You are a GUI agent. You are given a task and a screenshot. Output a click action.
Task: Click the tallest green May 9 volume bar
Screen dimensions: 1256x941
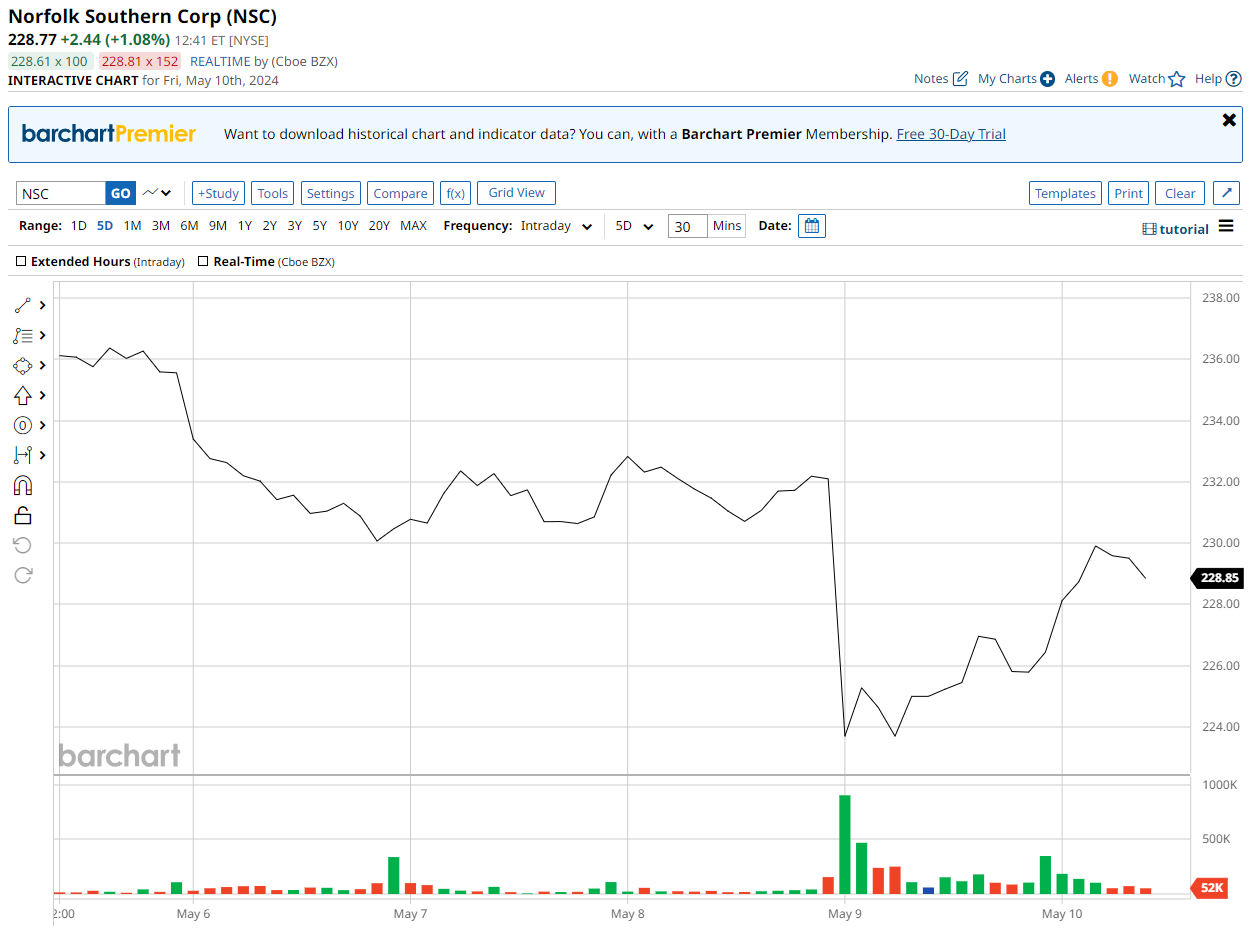(x=844, y=844)
